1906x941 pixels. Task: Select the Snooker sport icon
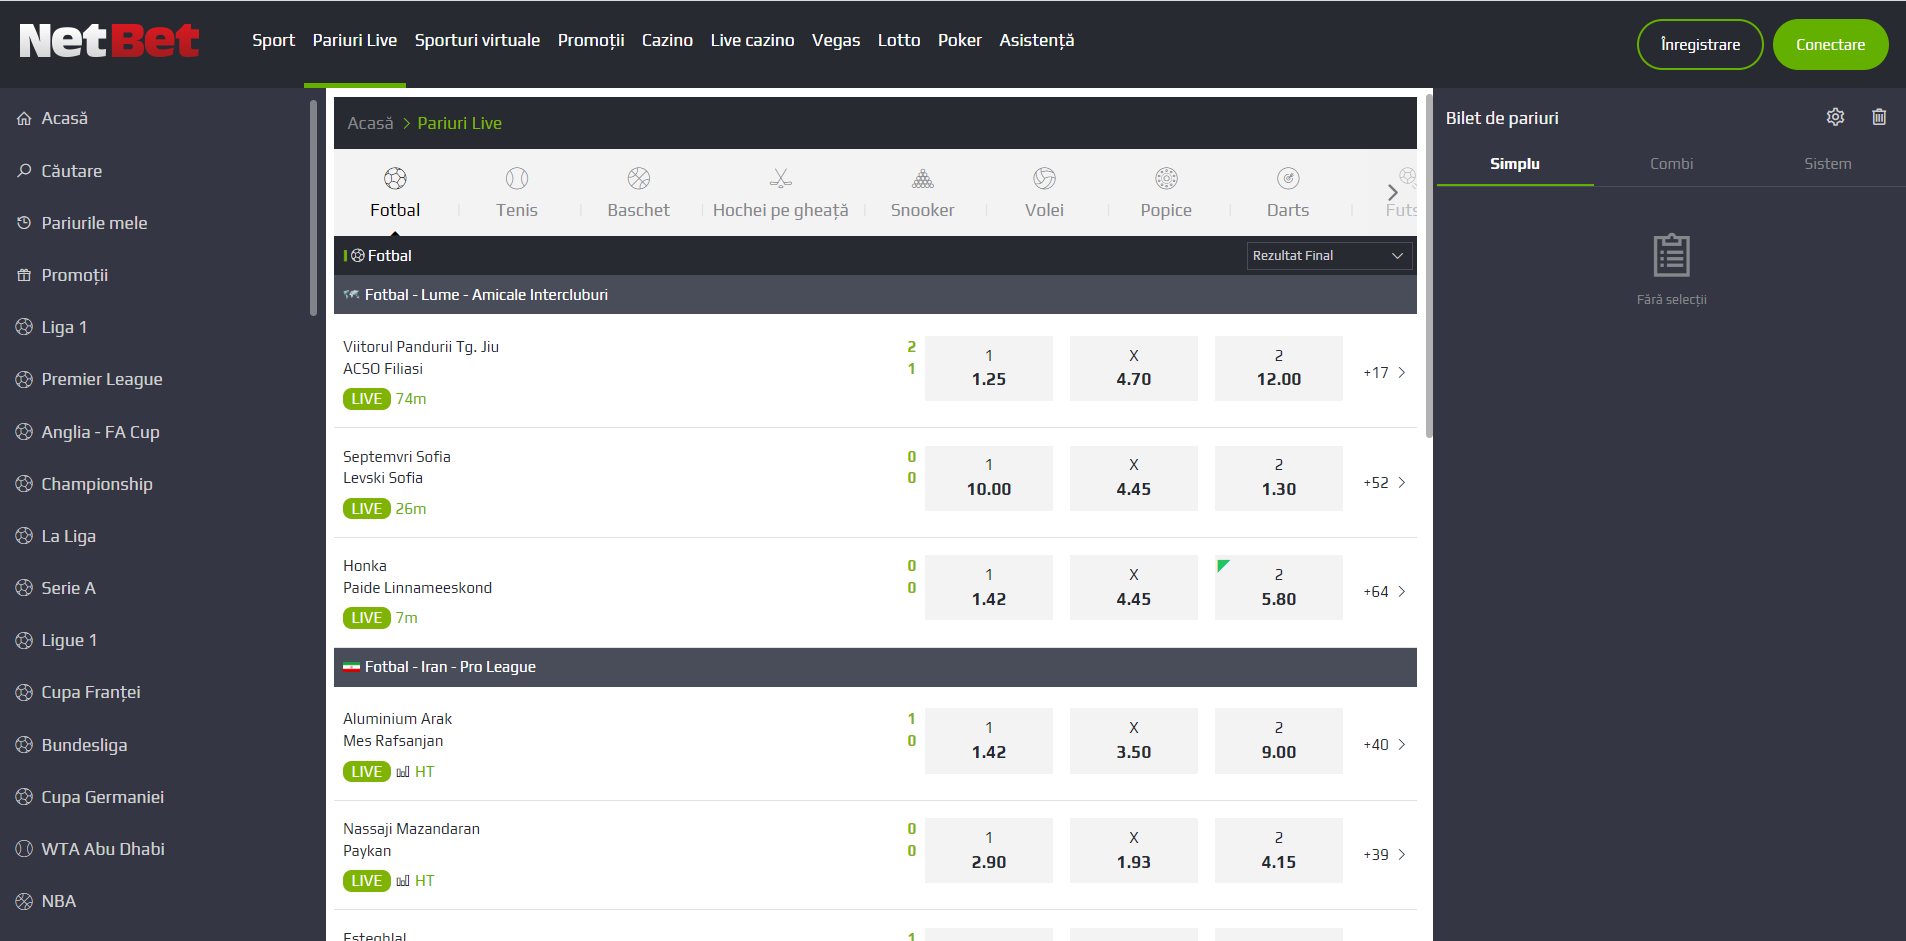click(923, 179)
